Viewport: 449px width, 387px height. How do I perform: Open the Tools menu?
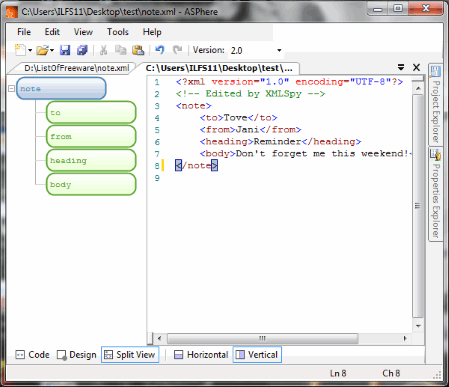[x=118, y=32]
